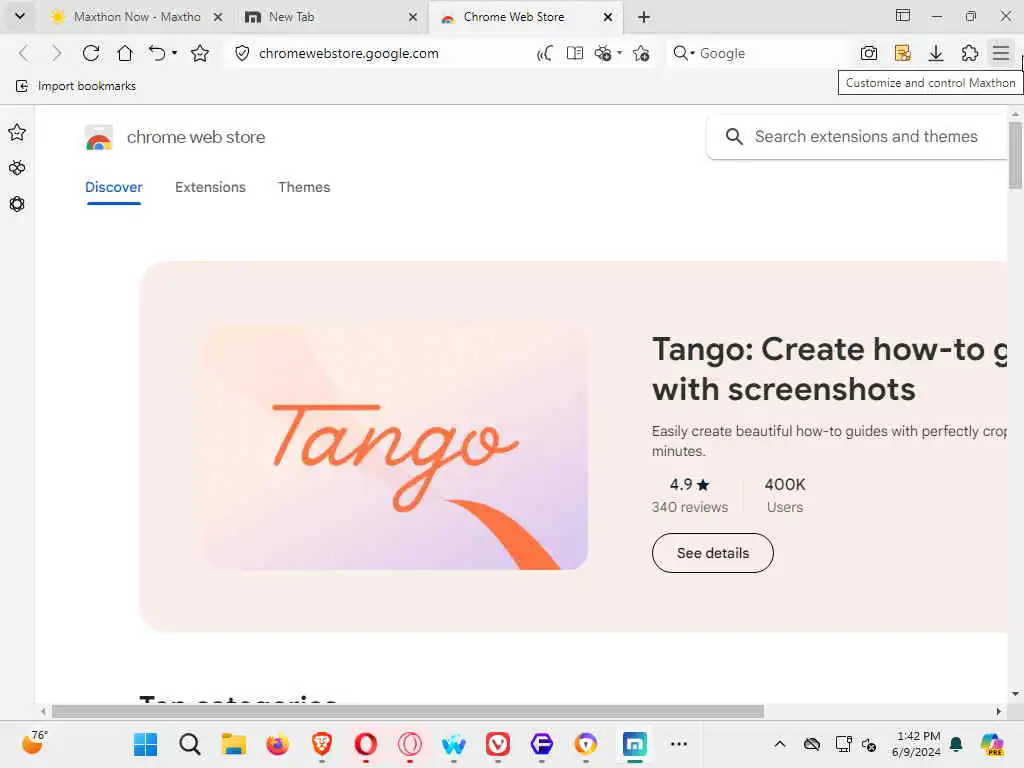
Task: Click the browser forward arrow
Action: tap(56, 53)
